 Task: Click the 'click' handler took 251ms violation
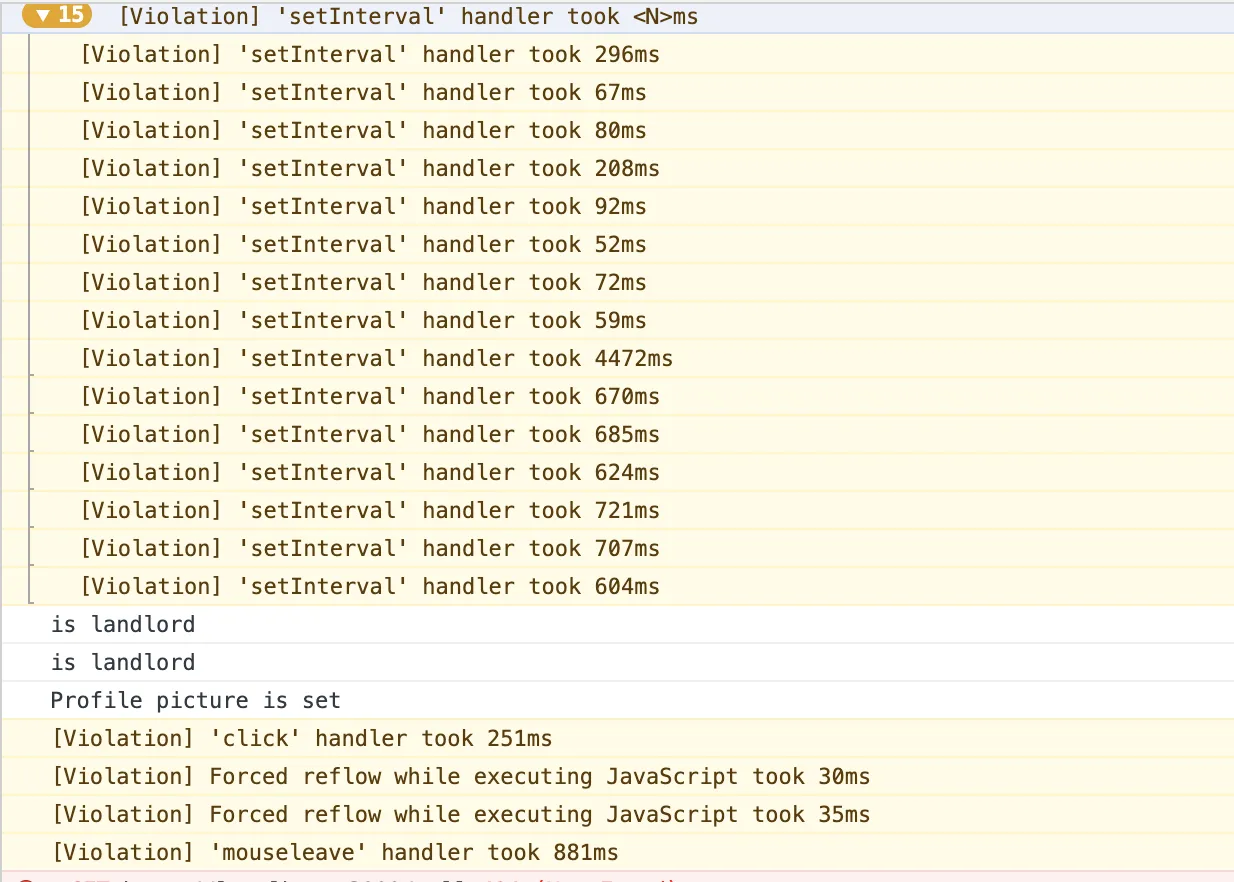[302, 739]
